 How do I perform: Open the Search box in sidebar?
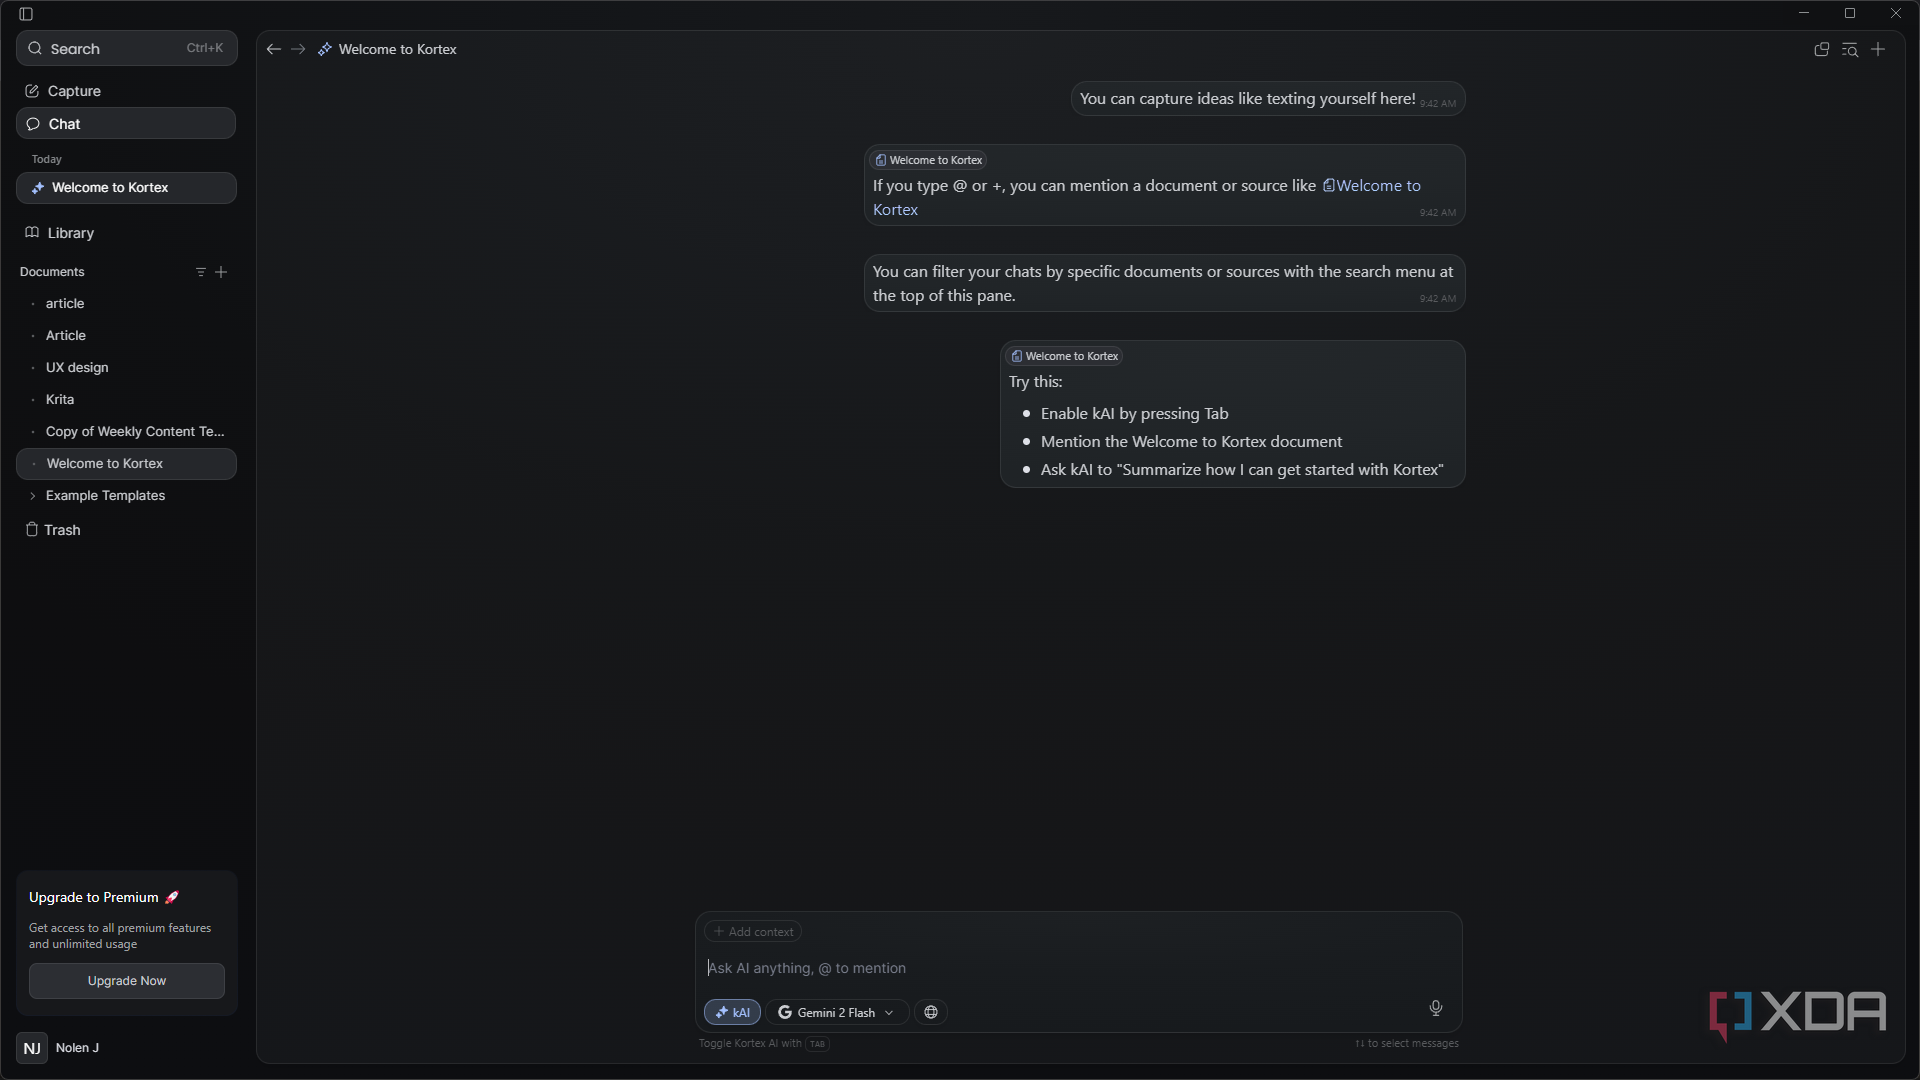pyautogui.click(x=127, y=48)
